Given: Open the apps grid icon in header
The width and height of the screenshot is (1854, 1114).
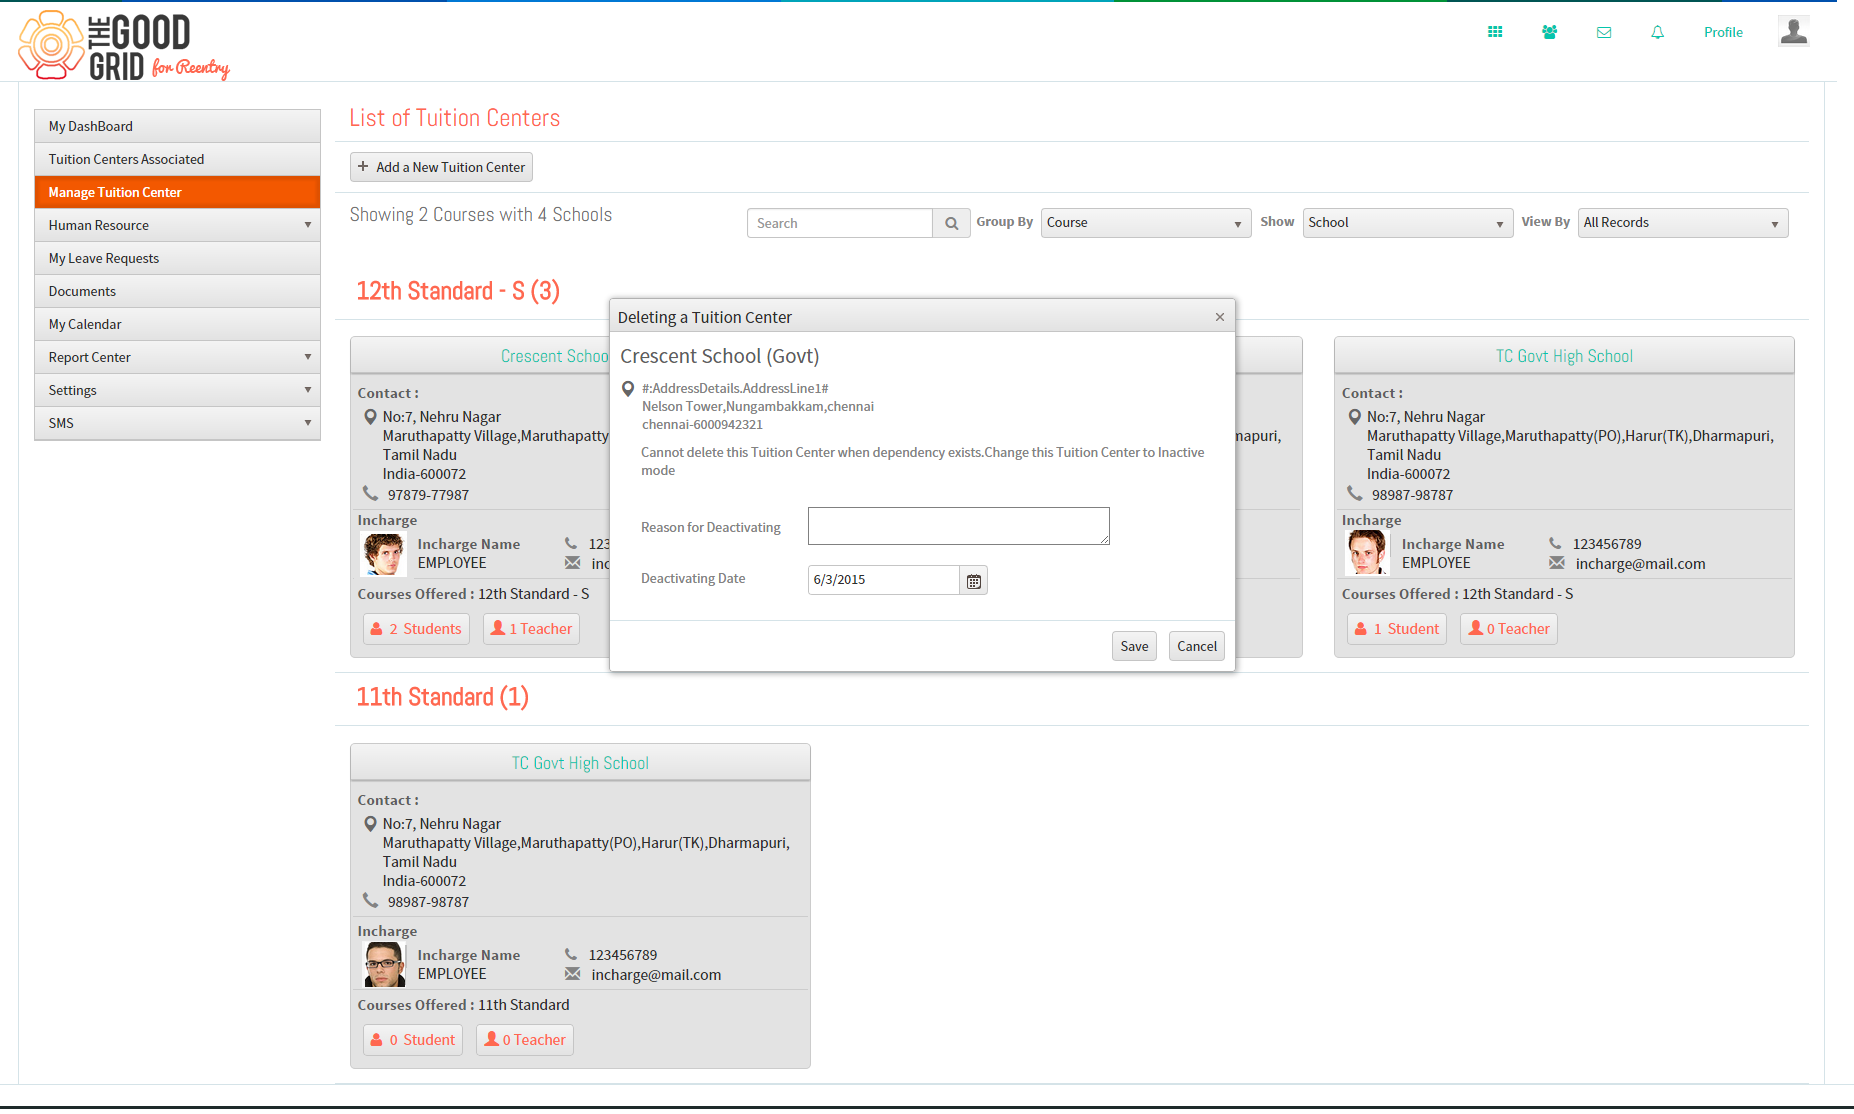Looking at the screenshot, I should click(1495, 32).
